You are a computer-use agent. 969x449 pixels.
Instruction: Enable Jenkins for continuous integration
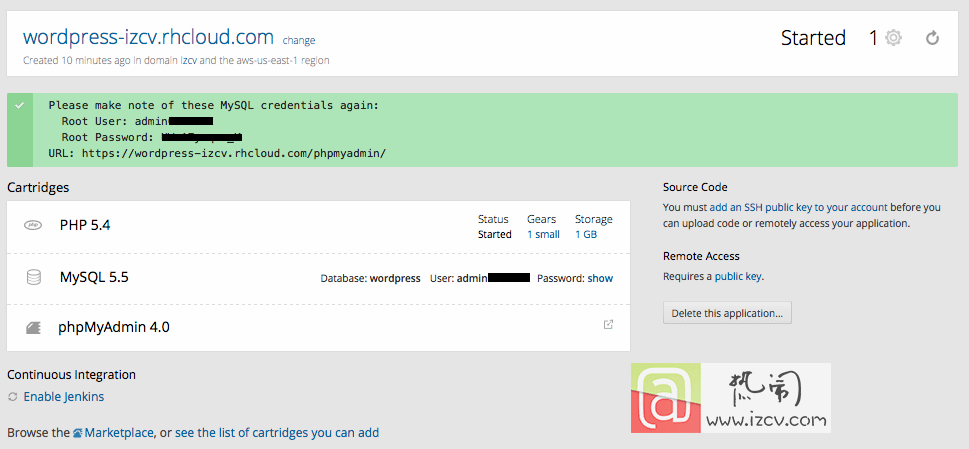point(64,397)
